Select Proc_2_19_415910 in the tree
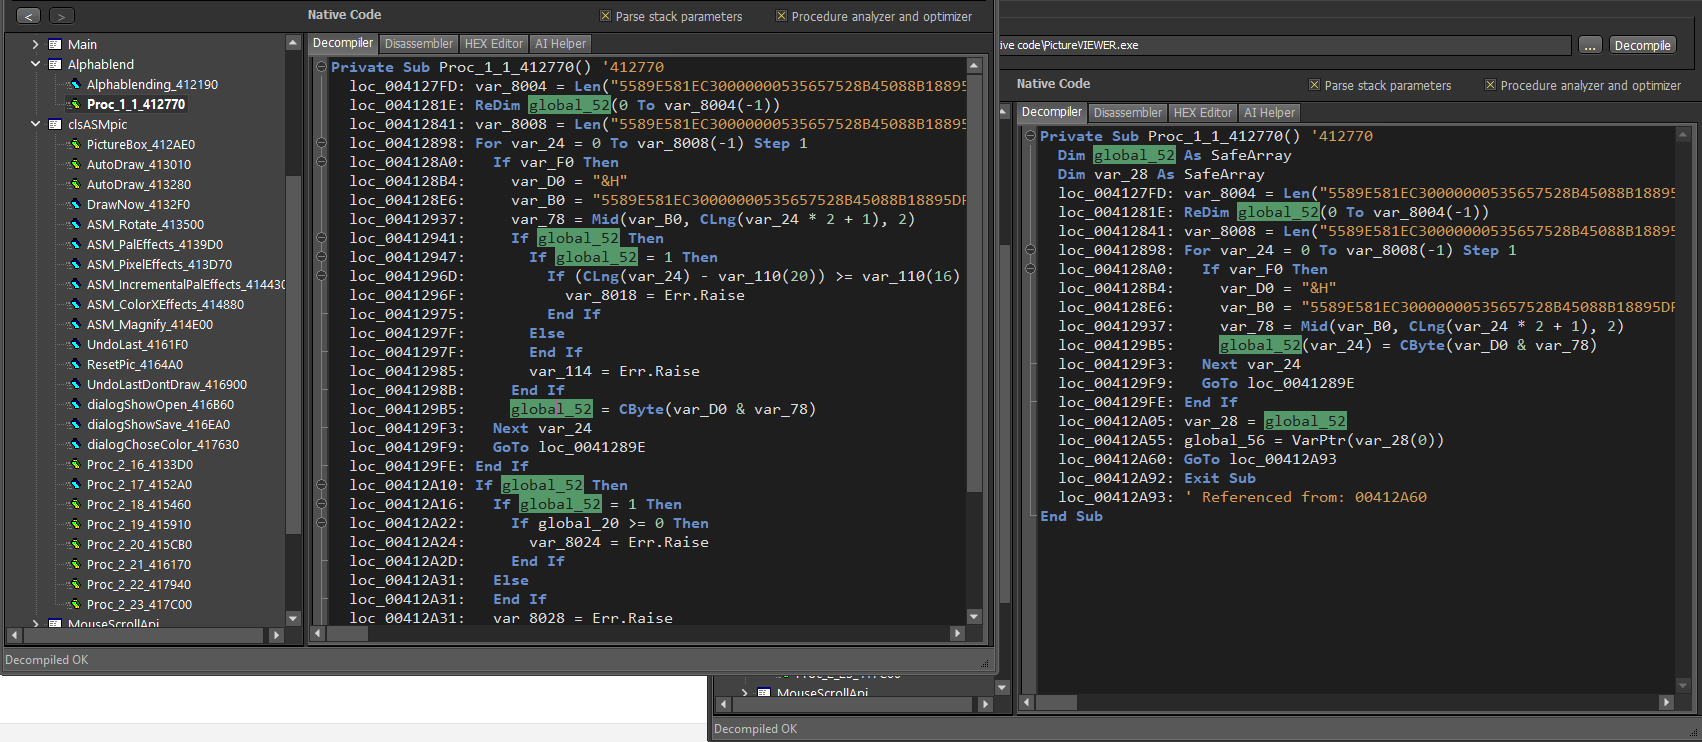 tap(139, 524)
